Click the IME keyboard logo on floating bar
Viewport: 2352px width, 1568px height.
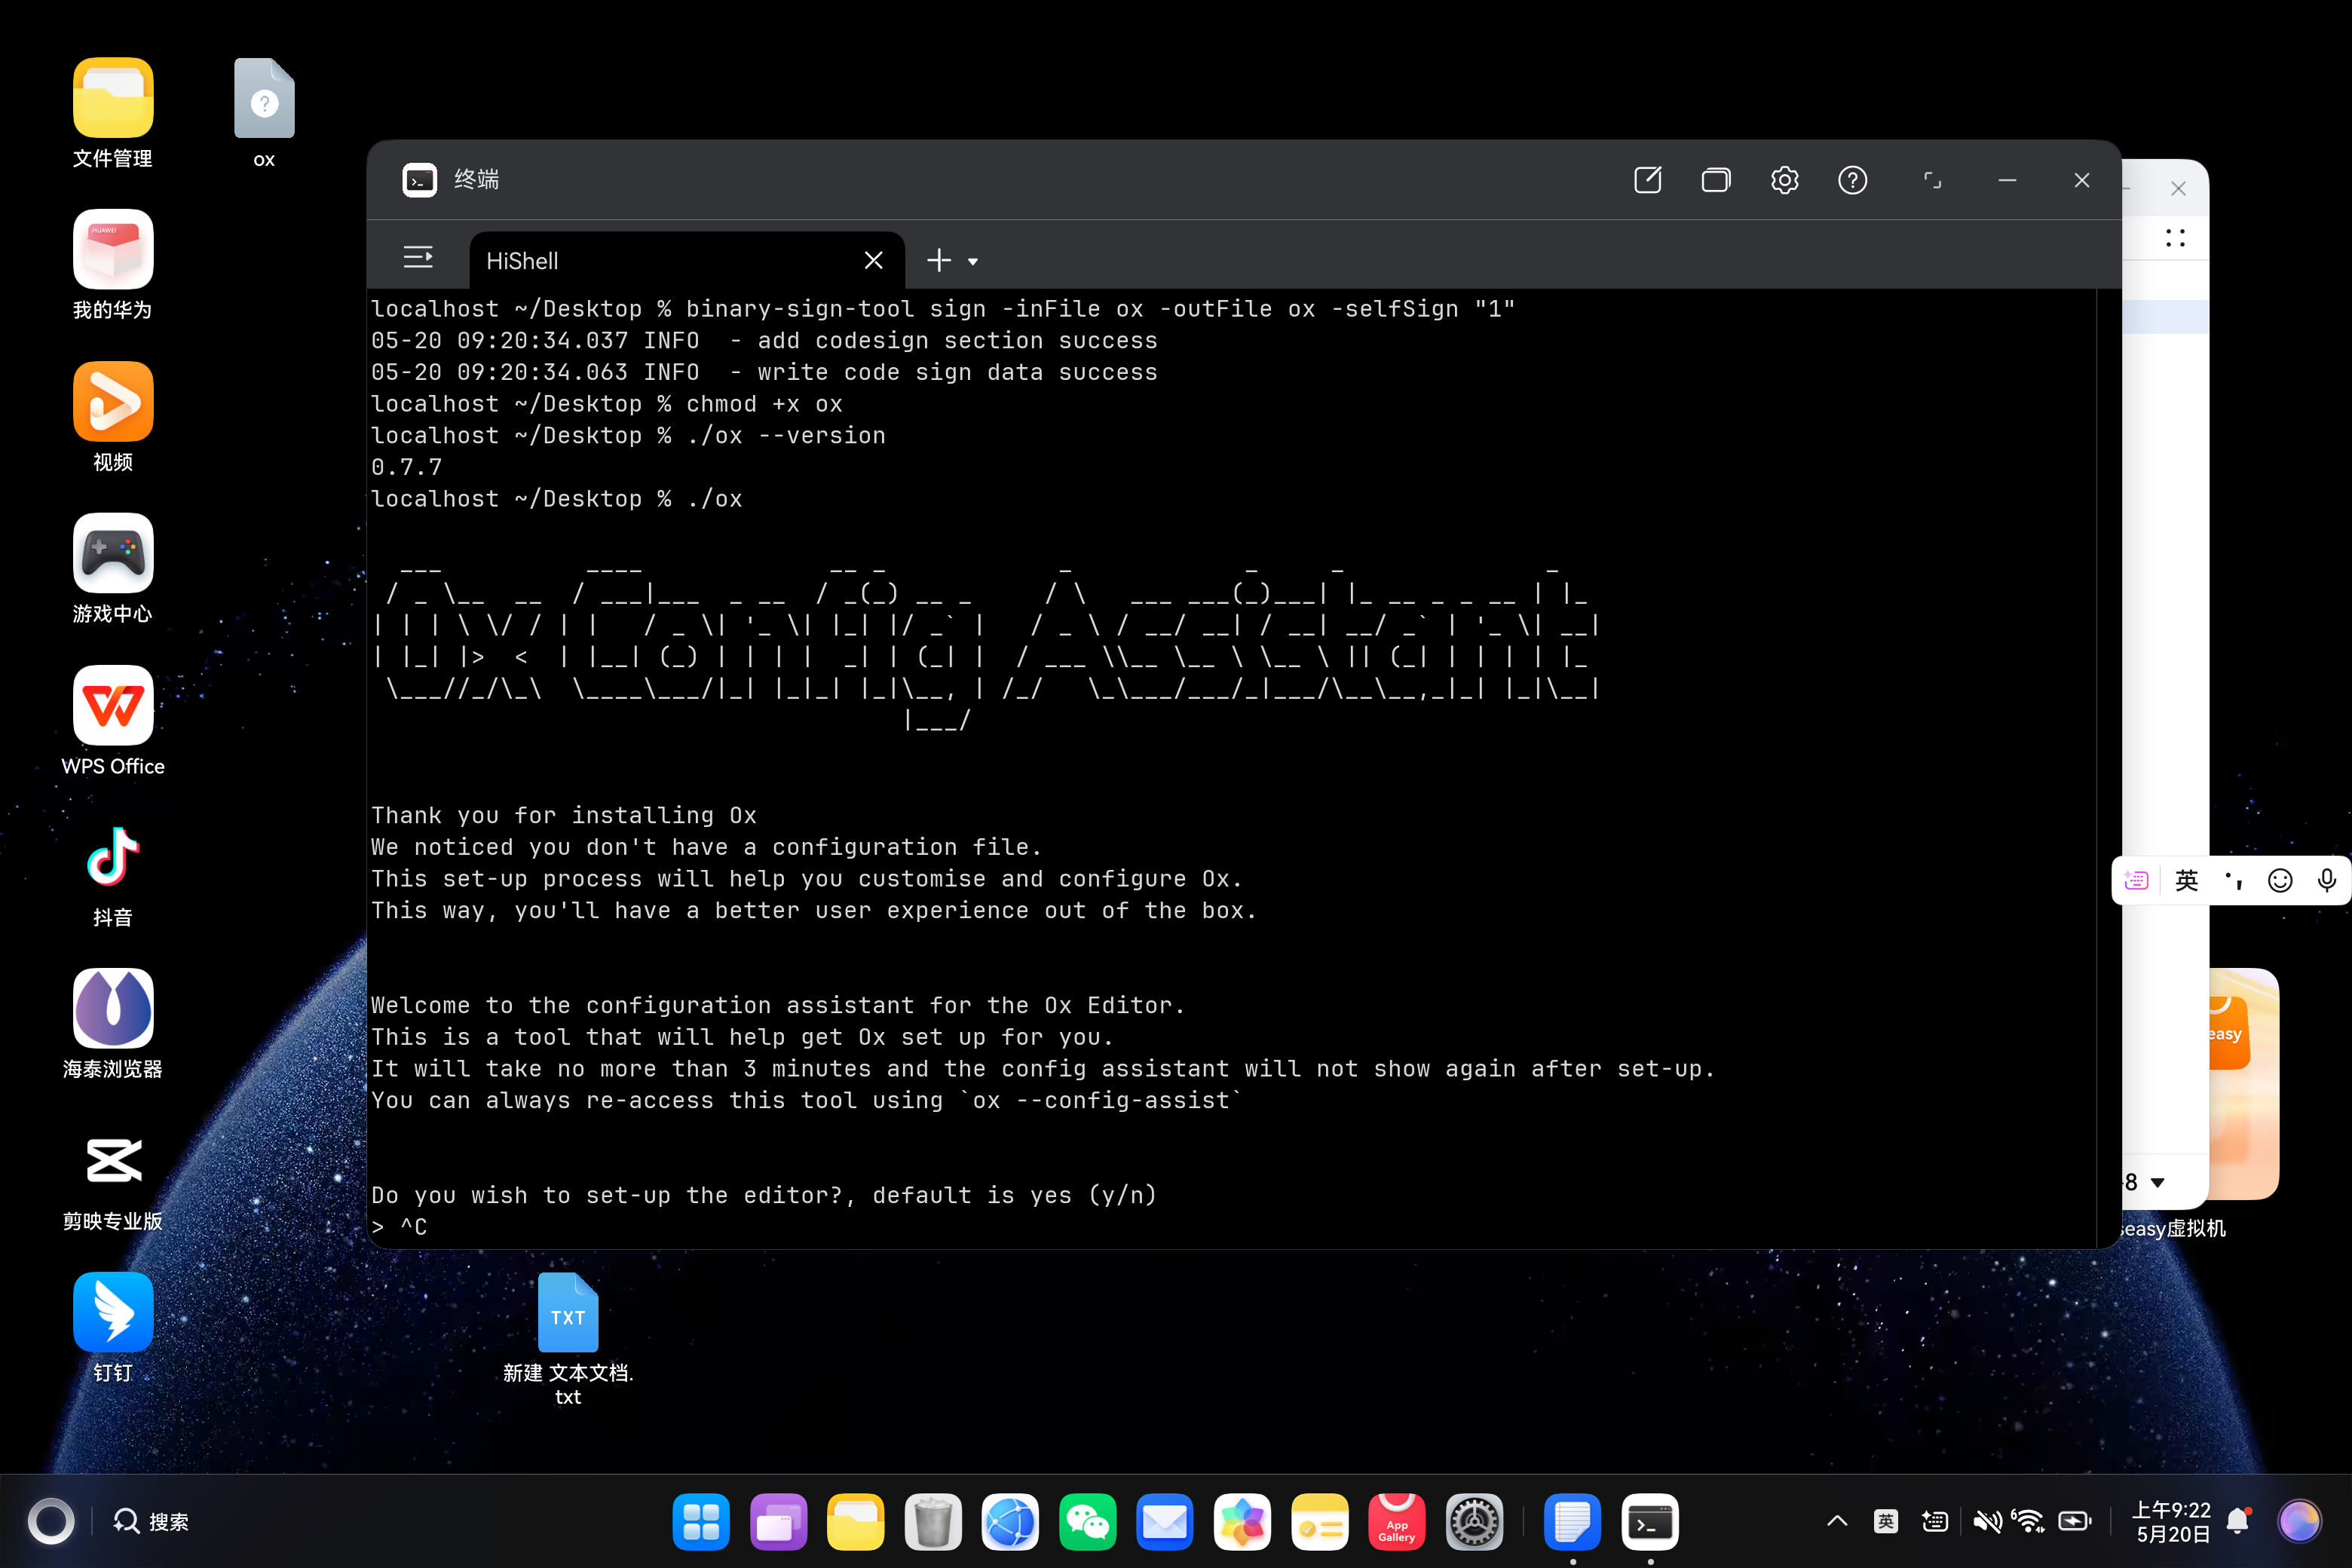(x=2136, y=880)
